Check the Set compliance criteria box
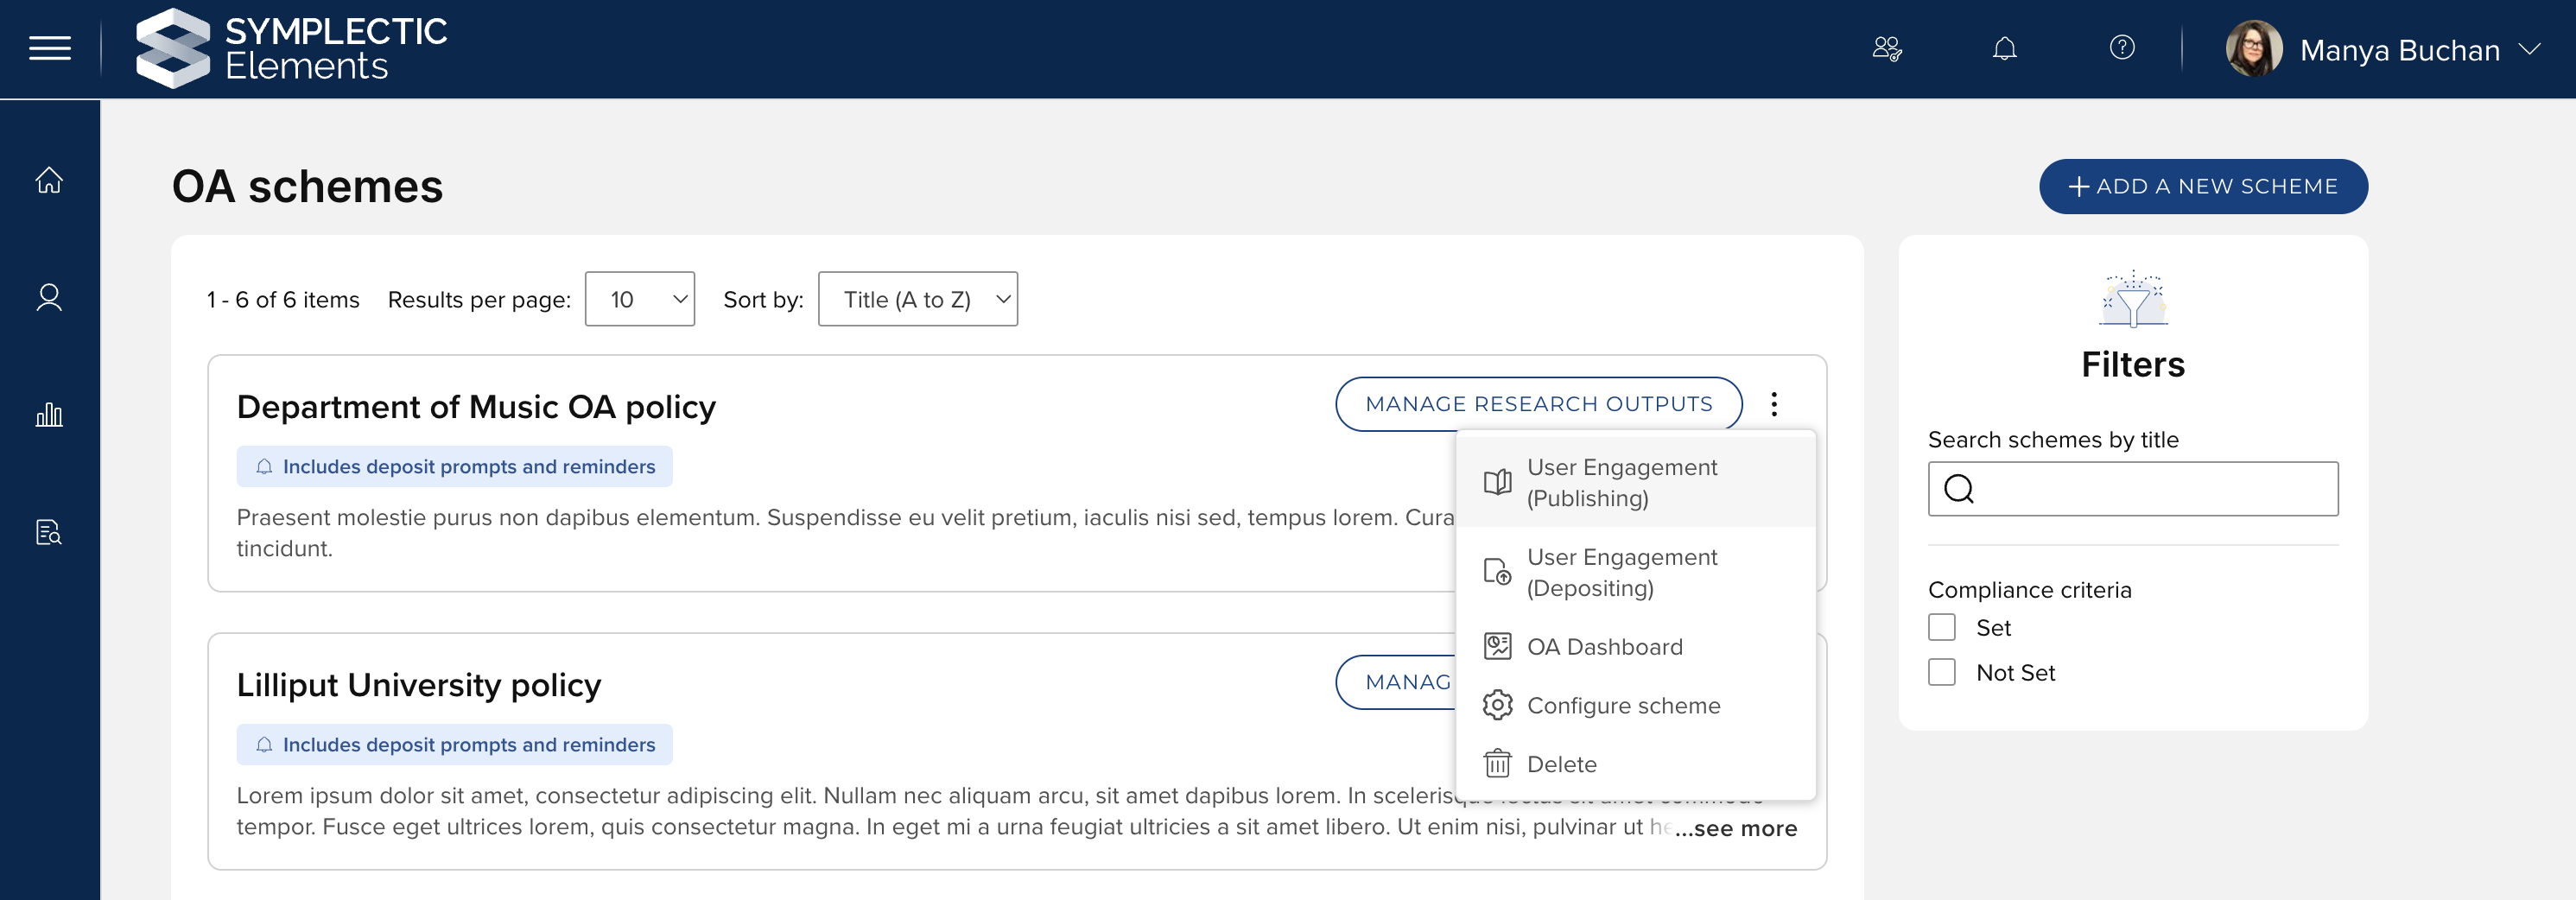 coord(1941,627)
